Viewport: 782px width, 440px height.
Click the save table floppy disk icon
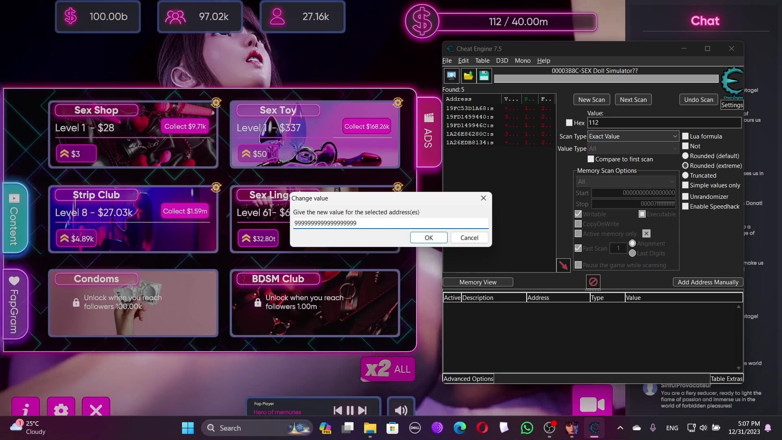[484, 76]
